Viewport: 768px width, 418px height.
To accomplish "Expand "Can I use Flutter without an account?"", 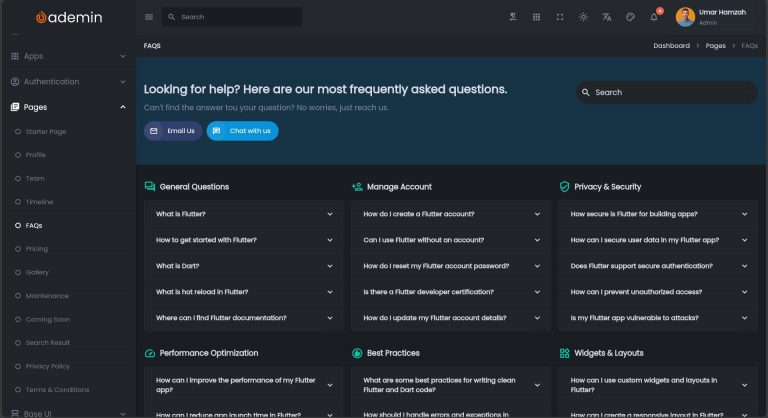I will [451, 240].
